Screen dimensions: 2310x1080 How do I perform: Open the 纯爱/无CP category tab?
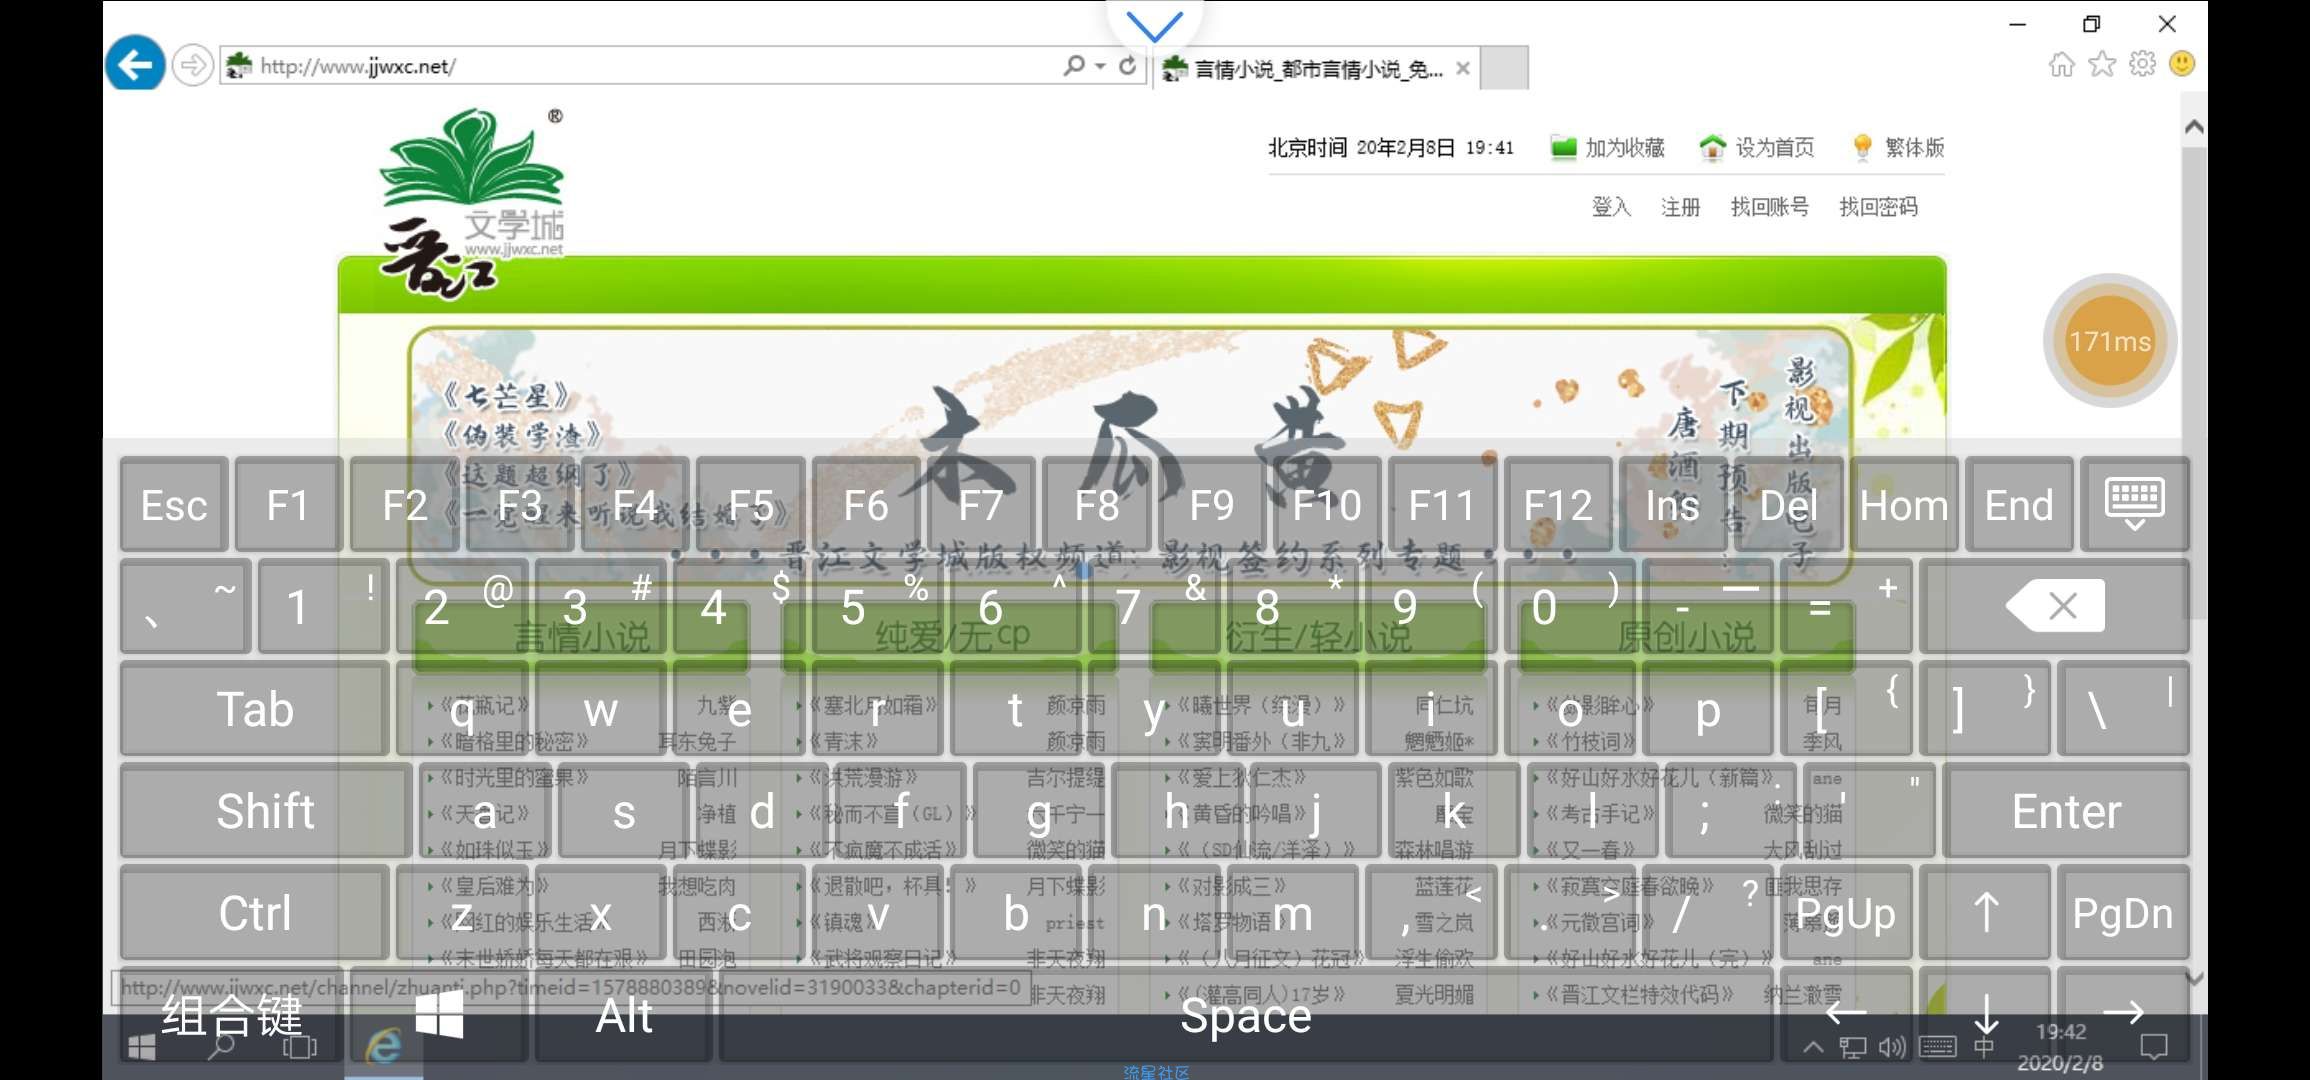951,637
